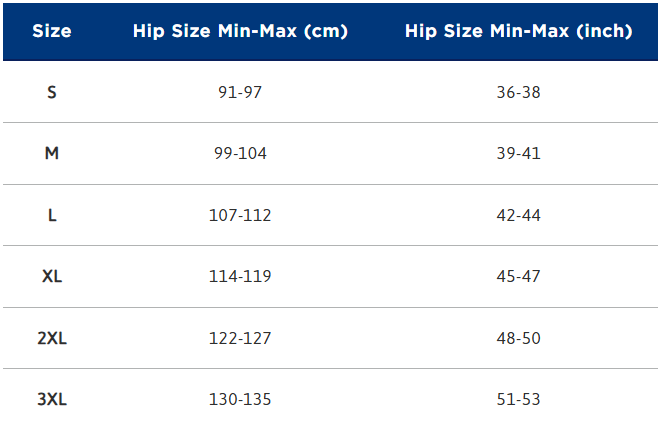
Task: Click the Hip Size Min-Max (inch) header
Action: point(518,31)
